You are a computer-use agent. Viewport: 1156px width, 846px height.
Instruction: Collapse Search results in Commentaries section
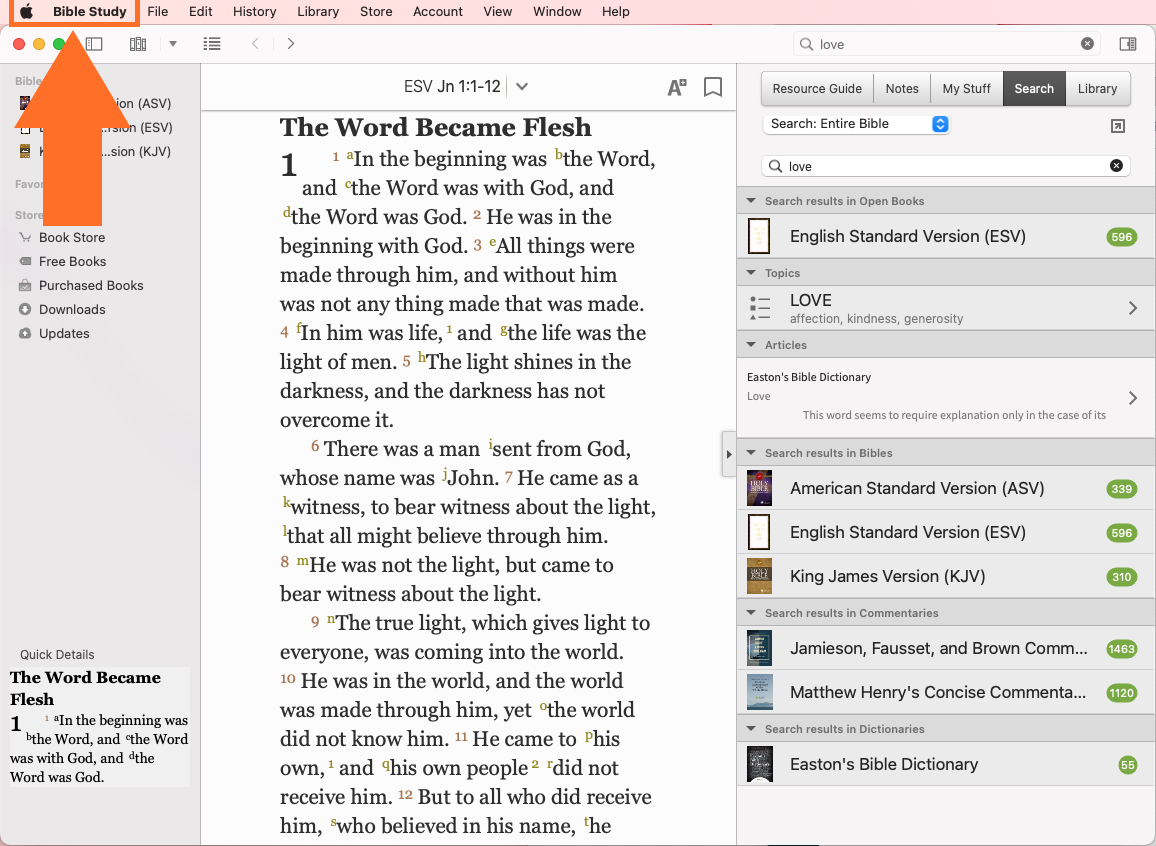pyautogui.click(x=751, y=612)
